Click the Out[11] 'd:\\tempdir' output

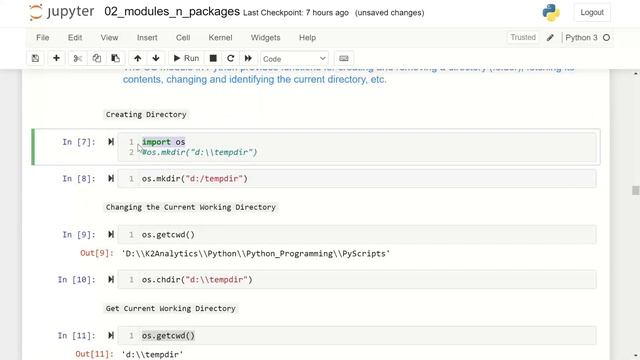point(152,354)
